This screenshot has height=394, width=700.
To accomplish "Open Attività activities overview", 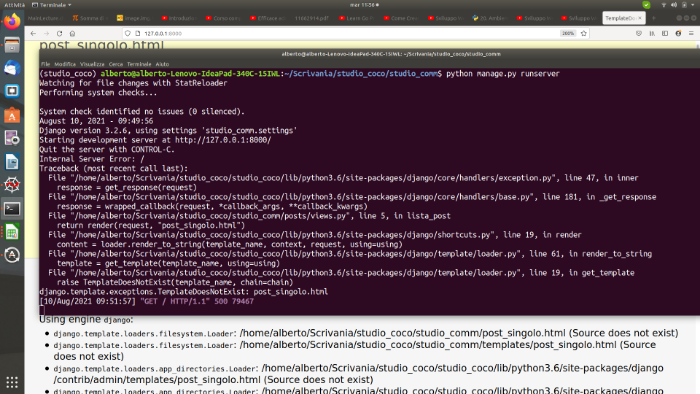I will [15, 5].
